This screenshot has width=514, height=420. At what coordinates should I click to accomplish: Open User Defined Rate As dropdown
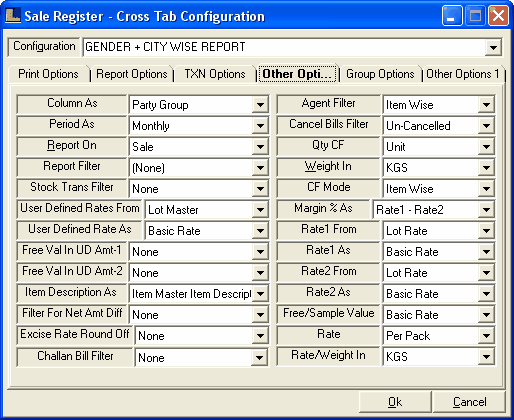coord(260,231)
